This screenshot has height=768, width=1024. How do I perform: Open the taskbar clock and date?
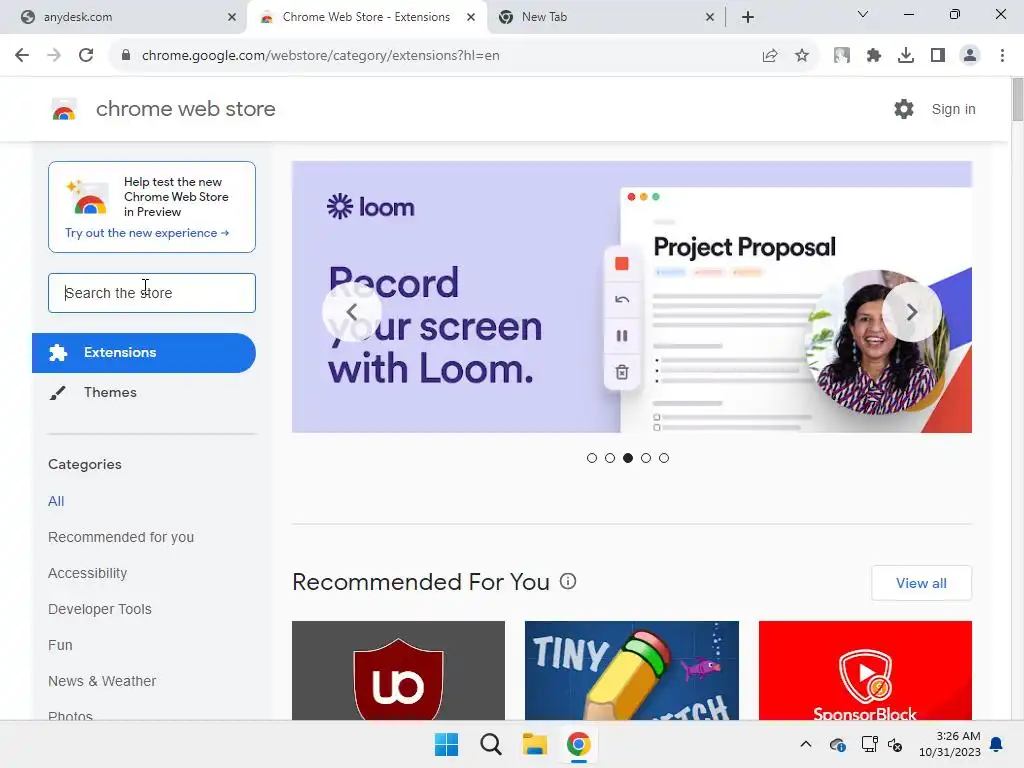point(949,744)
